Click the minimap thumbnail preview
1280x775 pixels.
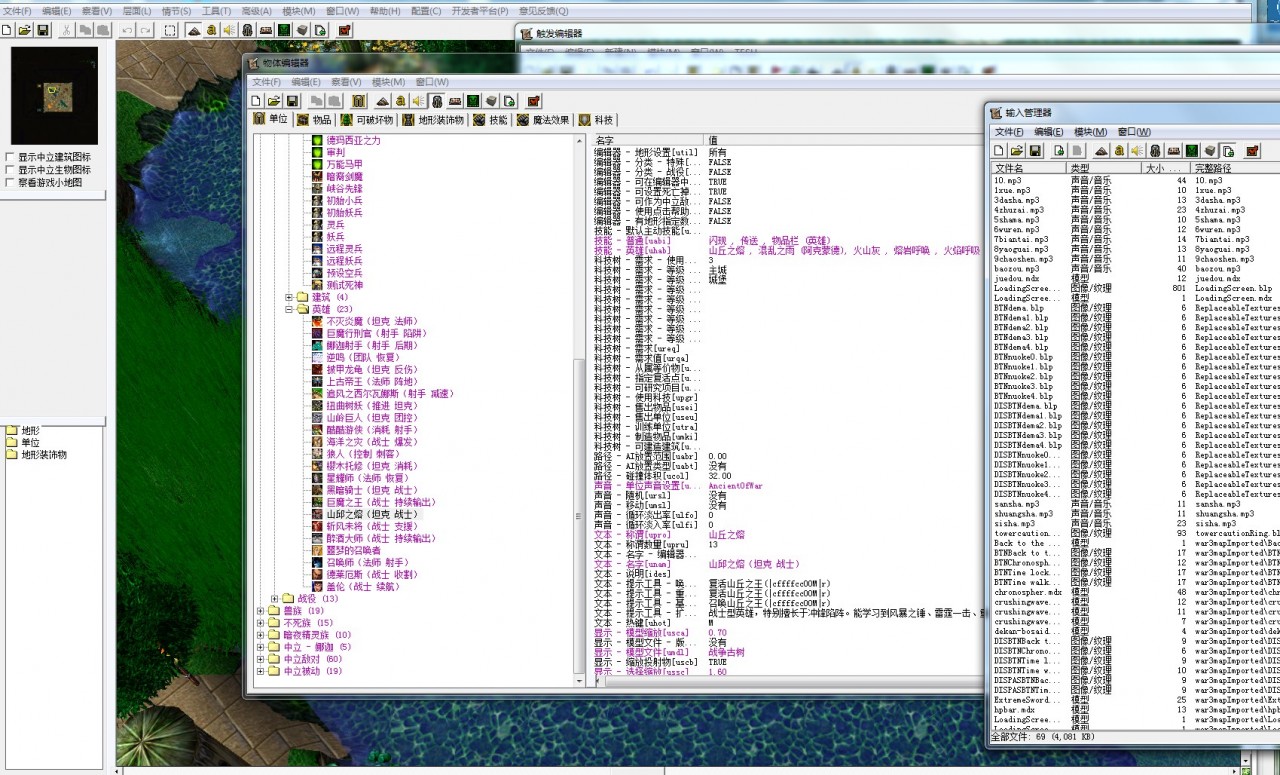[55, 96]
